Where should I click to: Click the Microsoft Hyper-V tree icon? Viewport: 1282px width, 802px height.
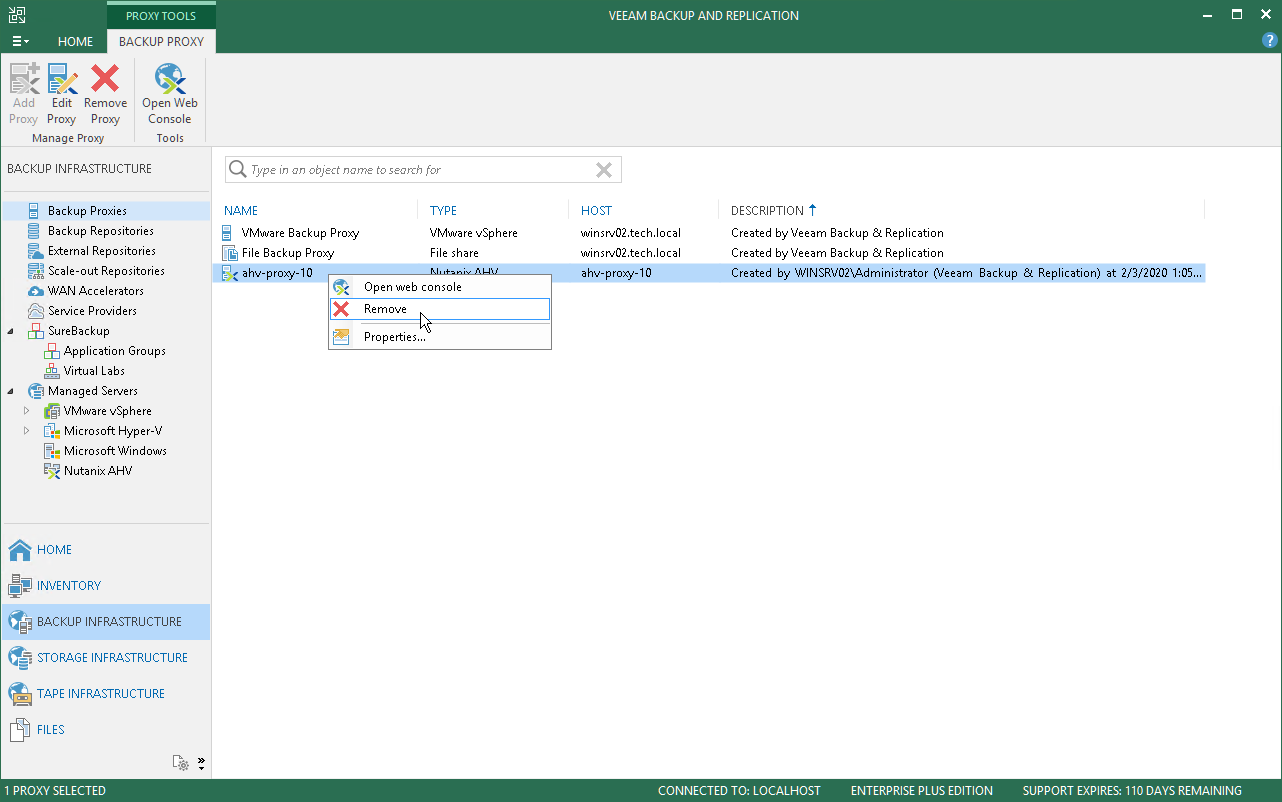pos(52,431)
